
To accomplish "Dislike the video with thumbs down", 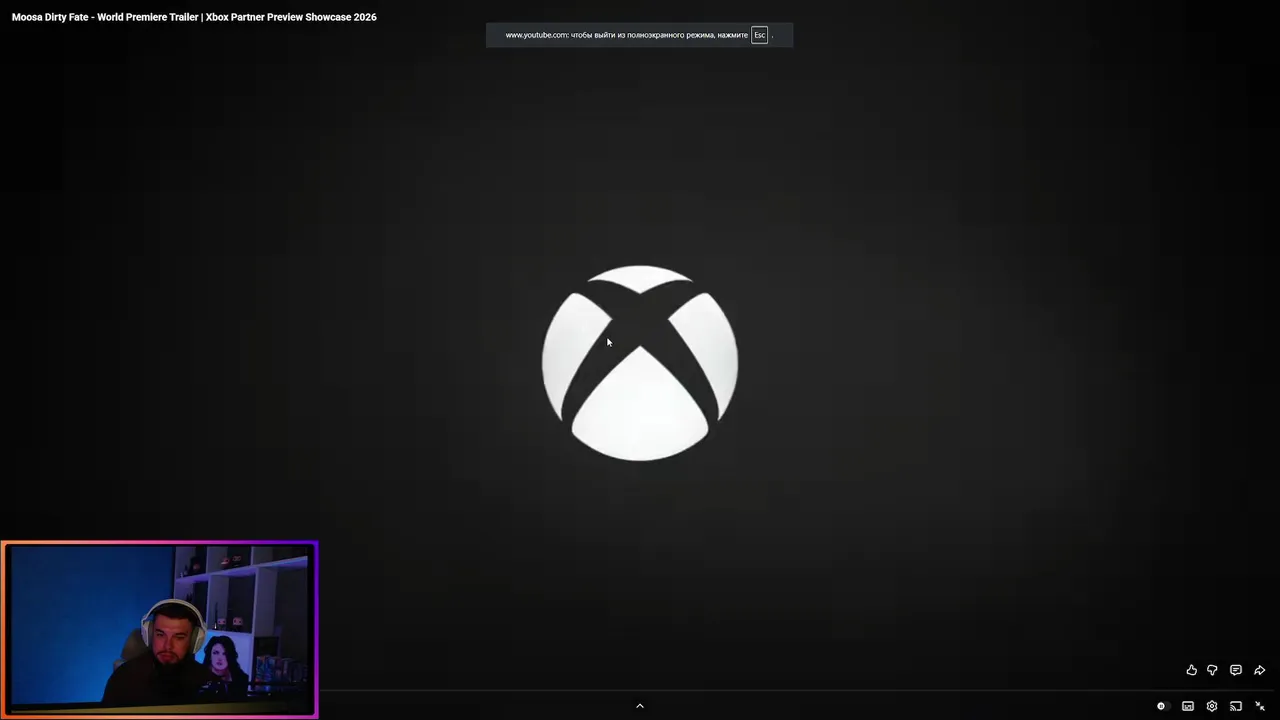I will (1212, 670).
